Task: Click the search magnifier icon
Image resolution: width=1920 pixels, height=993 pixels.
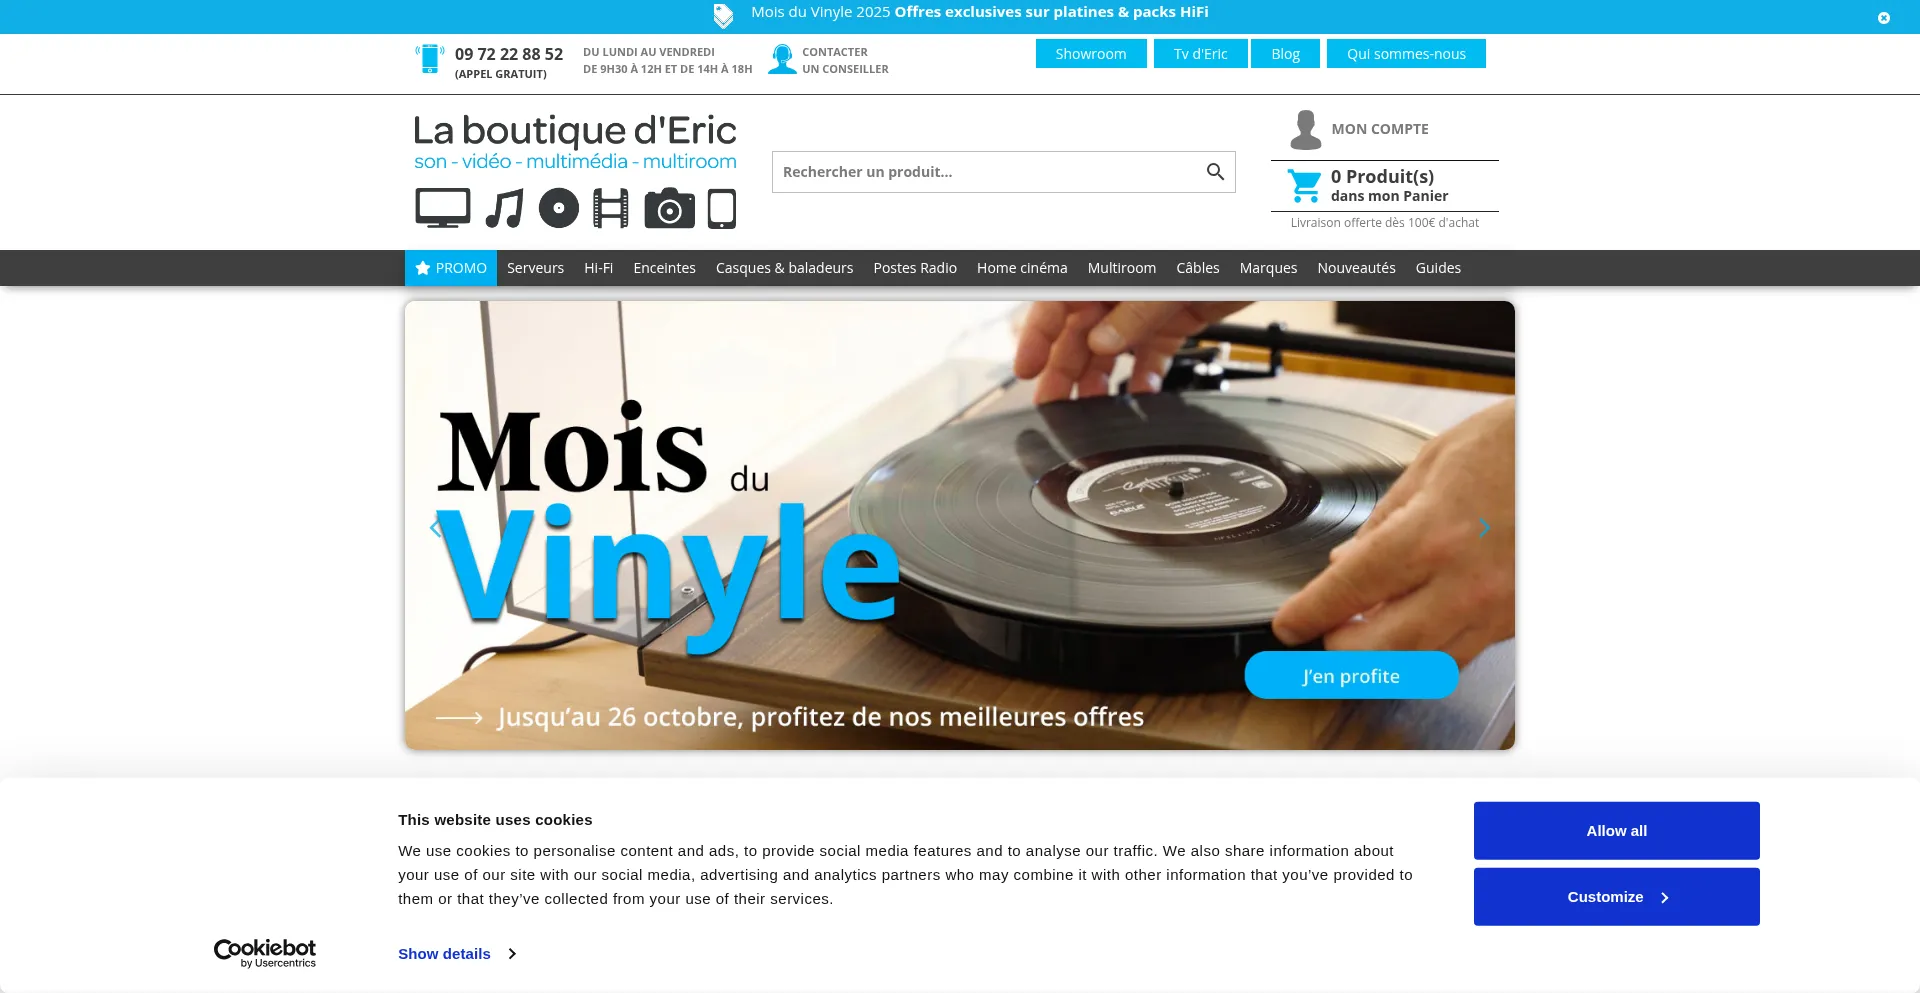Action: (x=1215, y=172)
